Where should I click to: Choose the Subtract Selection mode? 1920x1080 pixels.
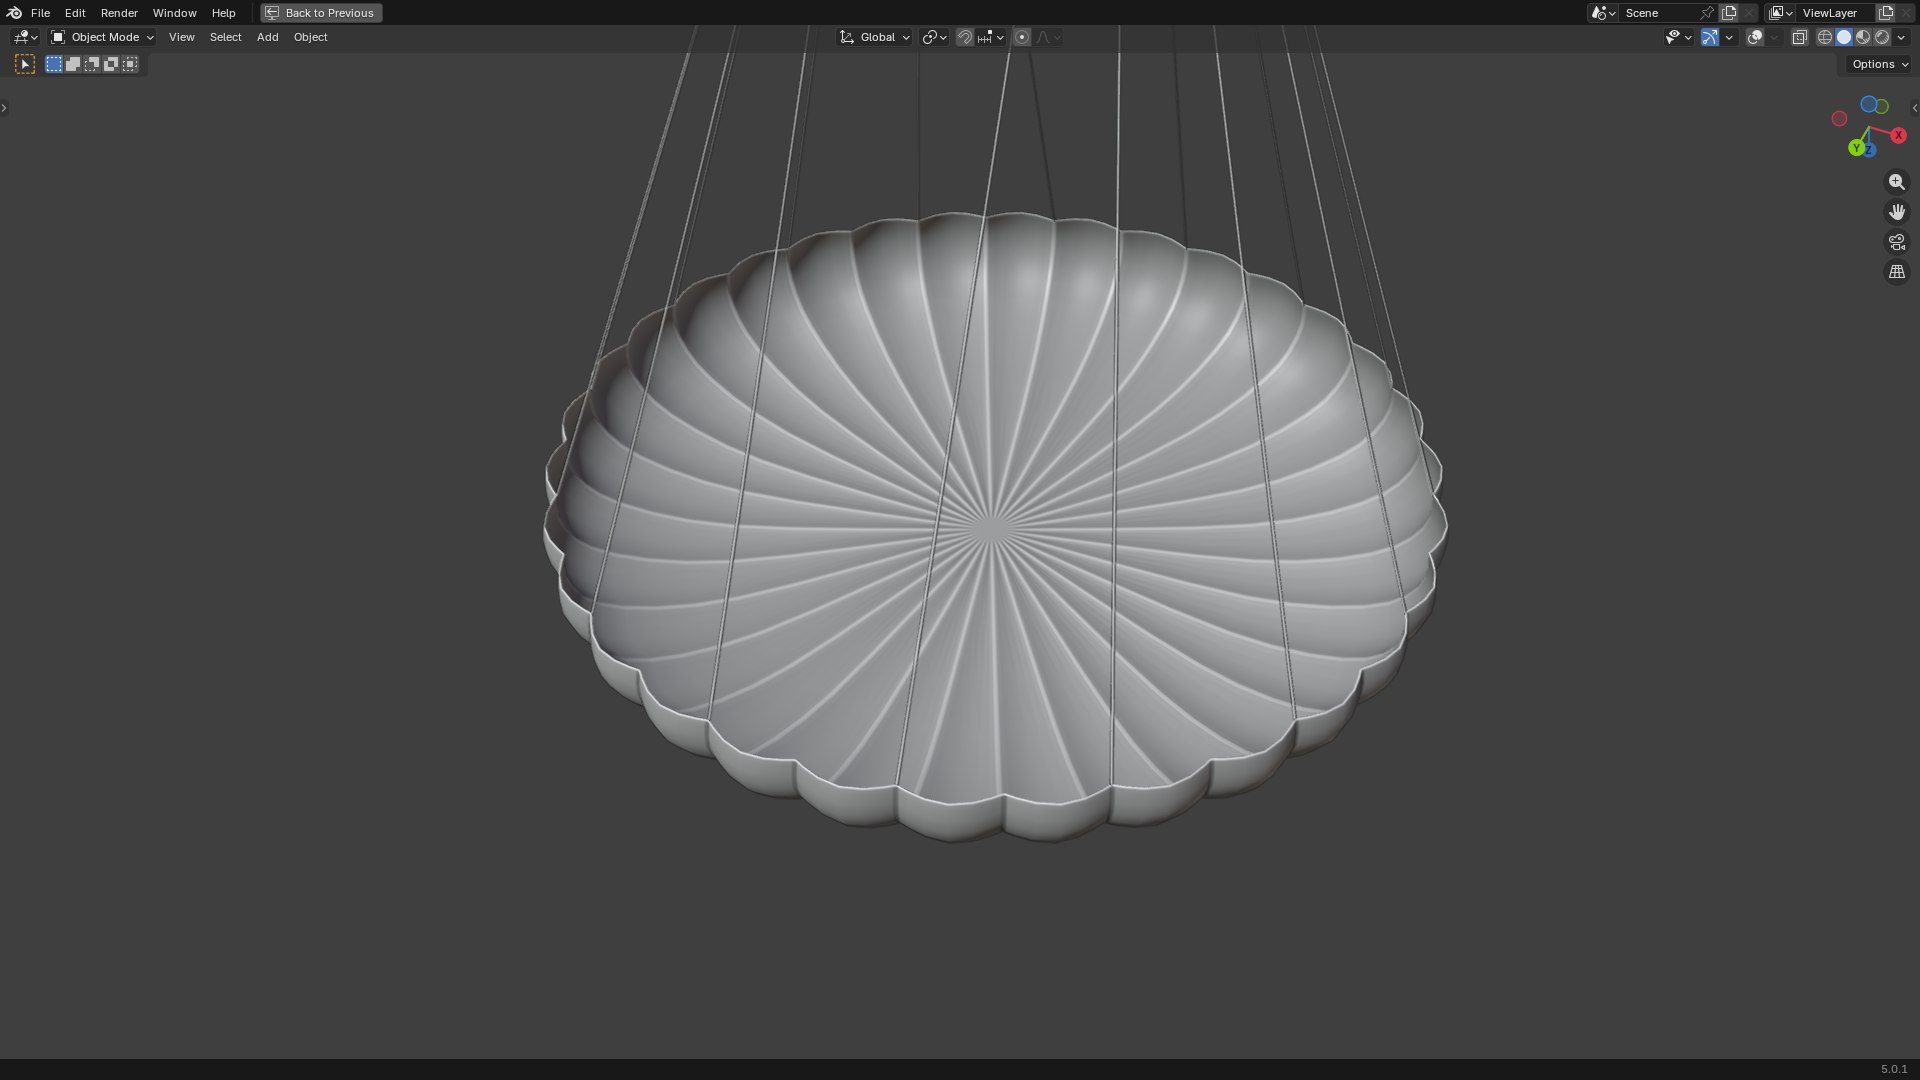click(92, 64)
